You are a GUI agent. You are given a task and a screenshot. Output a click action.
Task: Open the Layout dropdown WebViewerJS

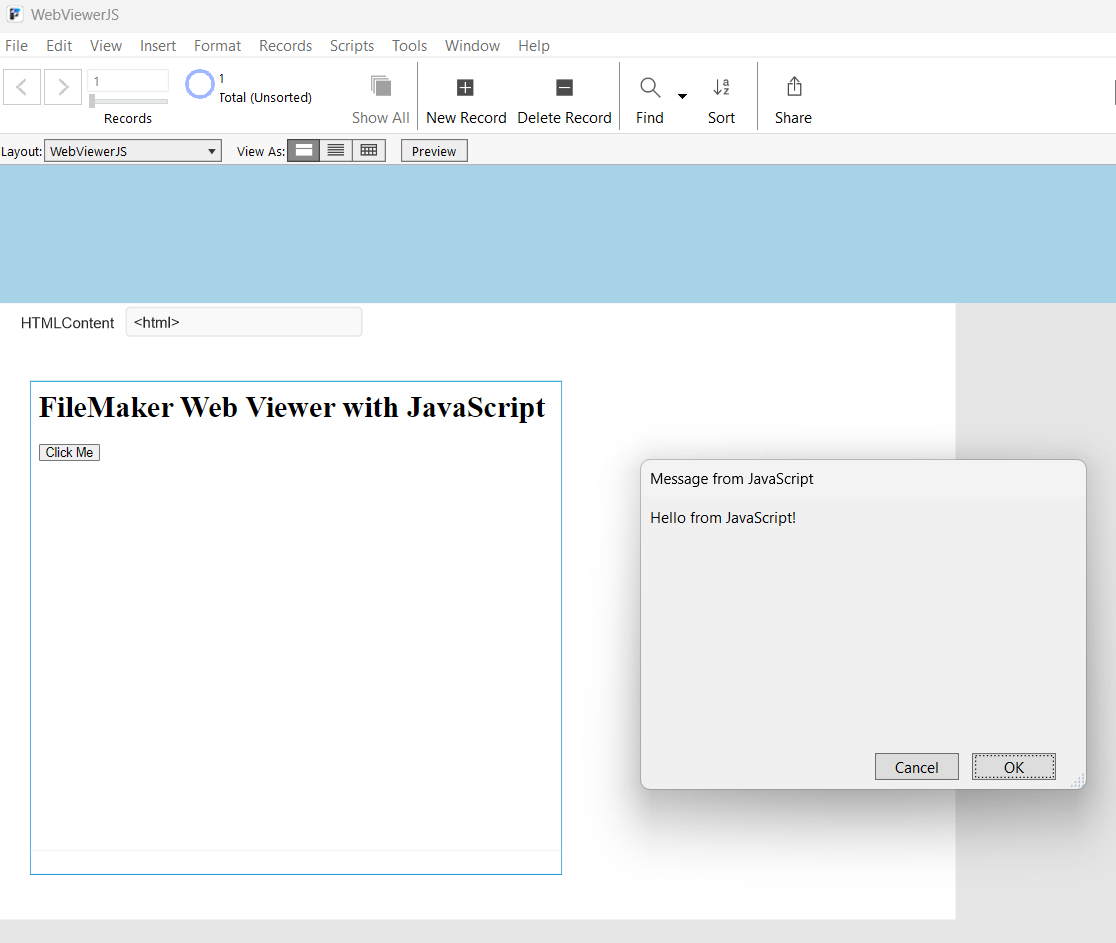(133, 151)
